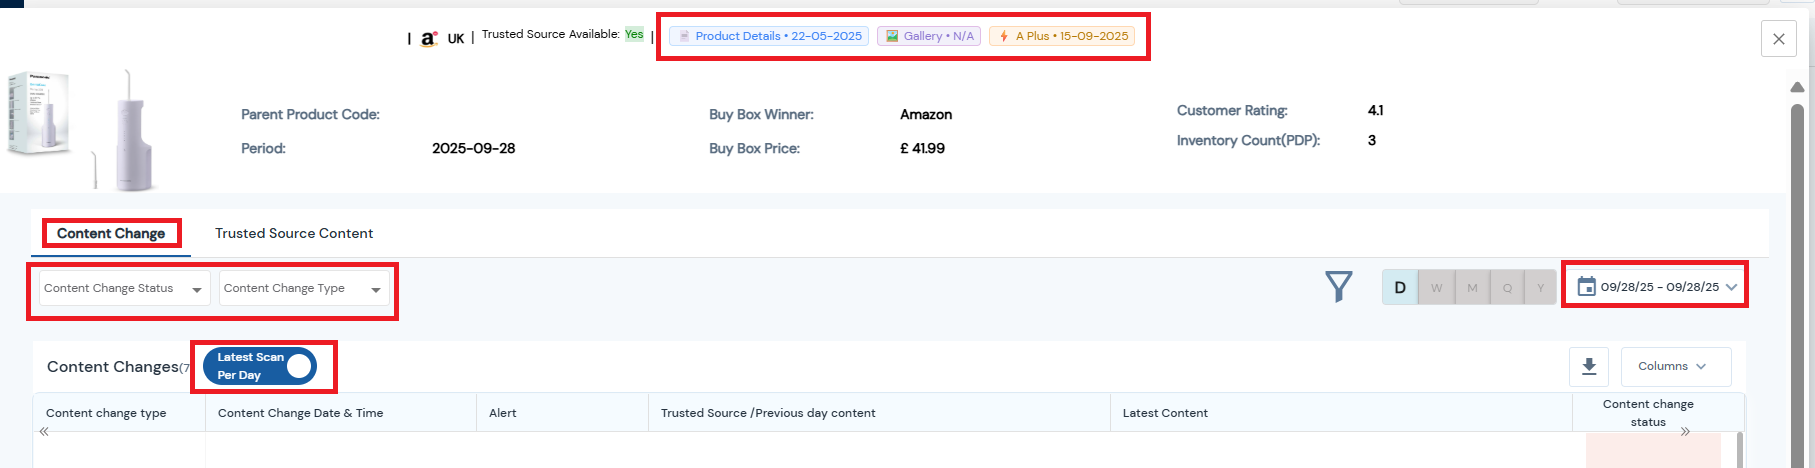Click the A Plus lightning badge

coord(1062,36)
